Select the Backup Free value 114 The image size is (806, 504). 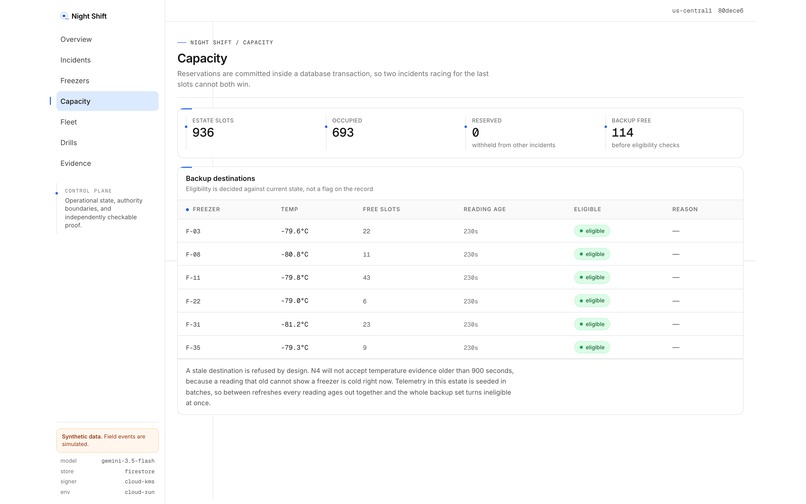(622, 132)
